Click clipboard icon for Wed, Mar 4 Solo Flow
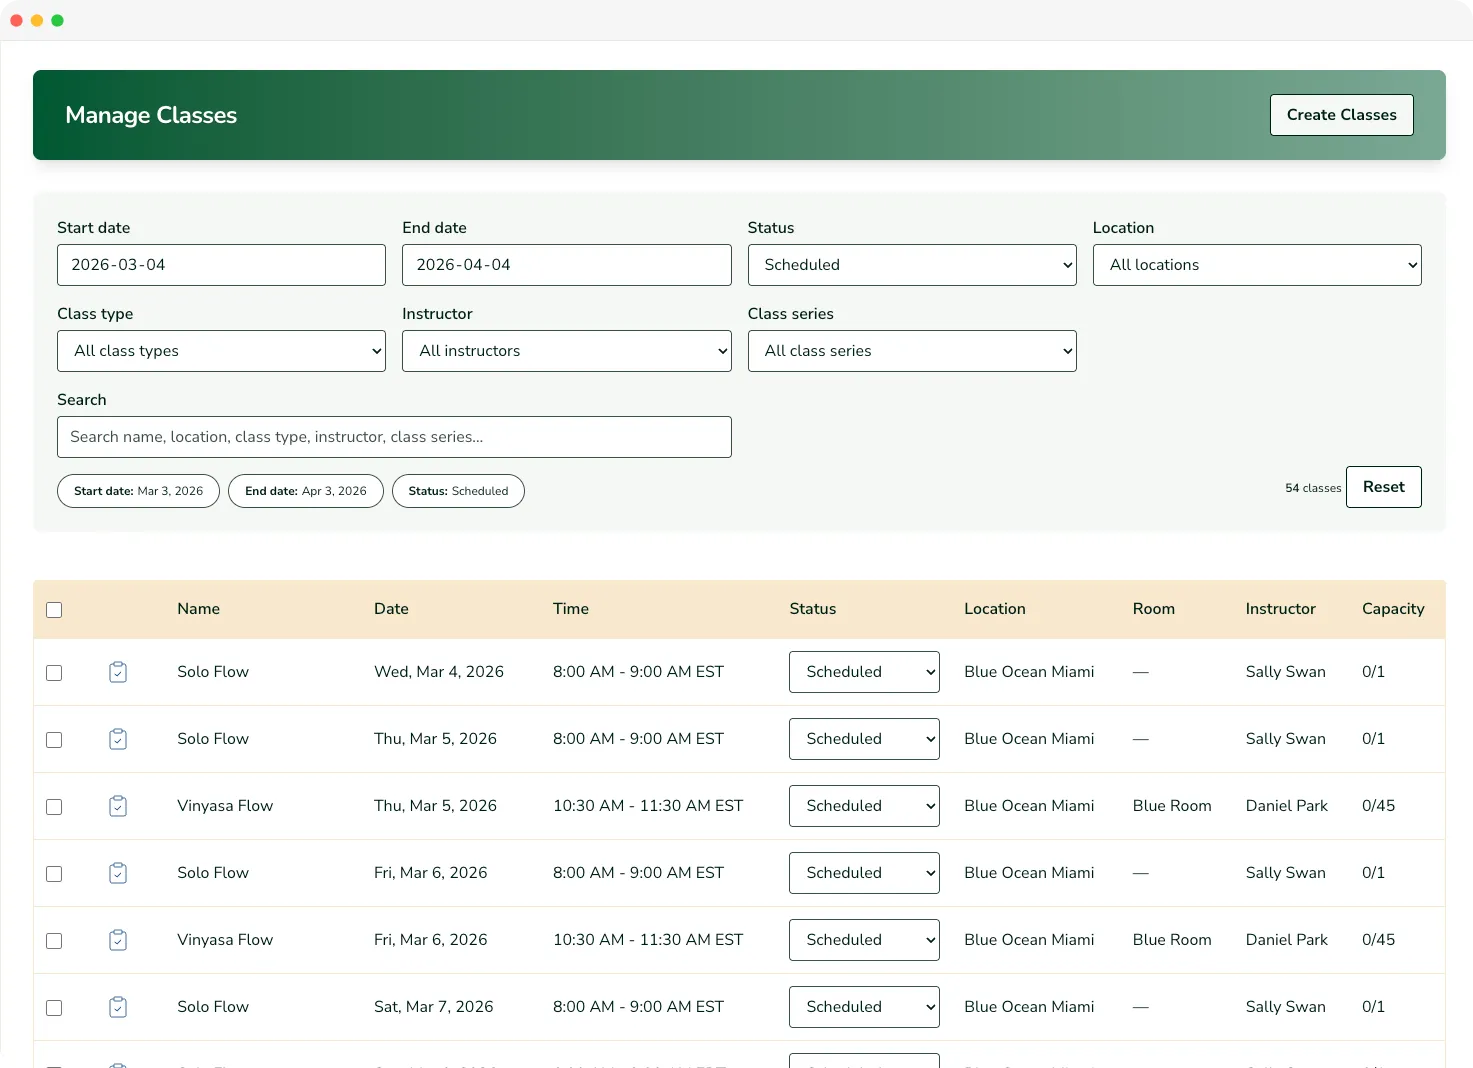The image size is (1473, 1068). (118, 672)
